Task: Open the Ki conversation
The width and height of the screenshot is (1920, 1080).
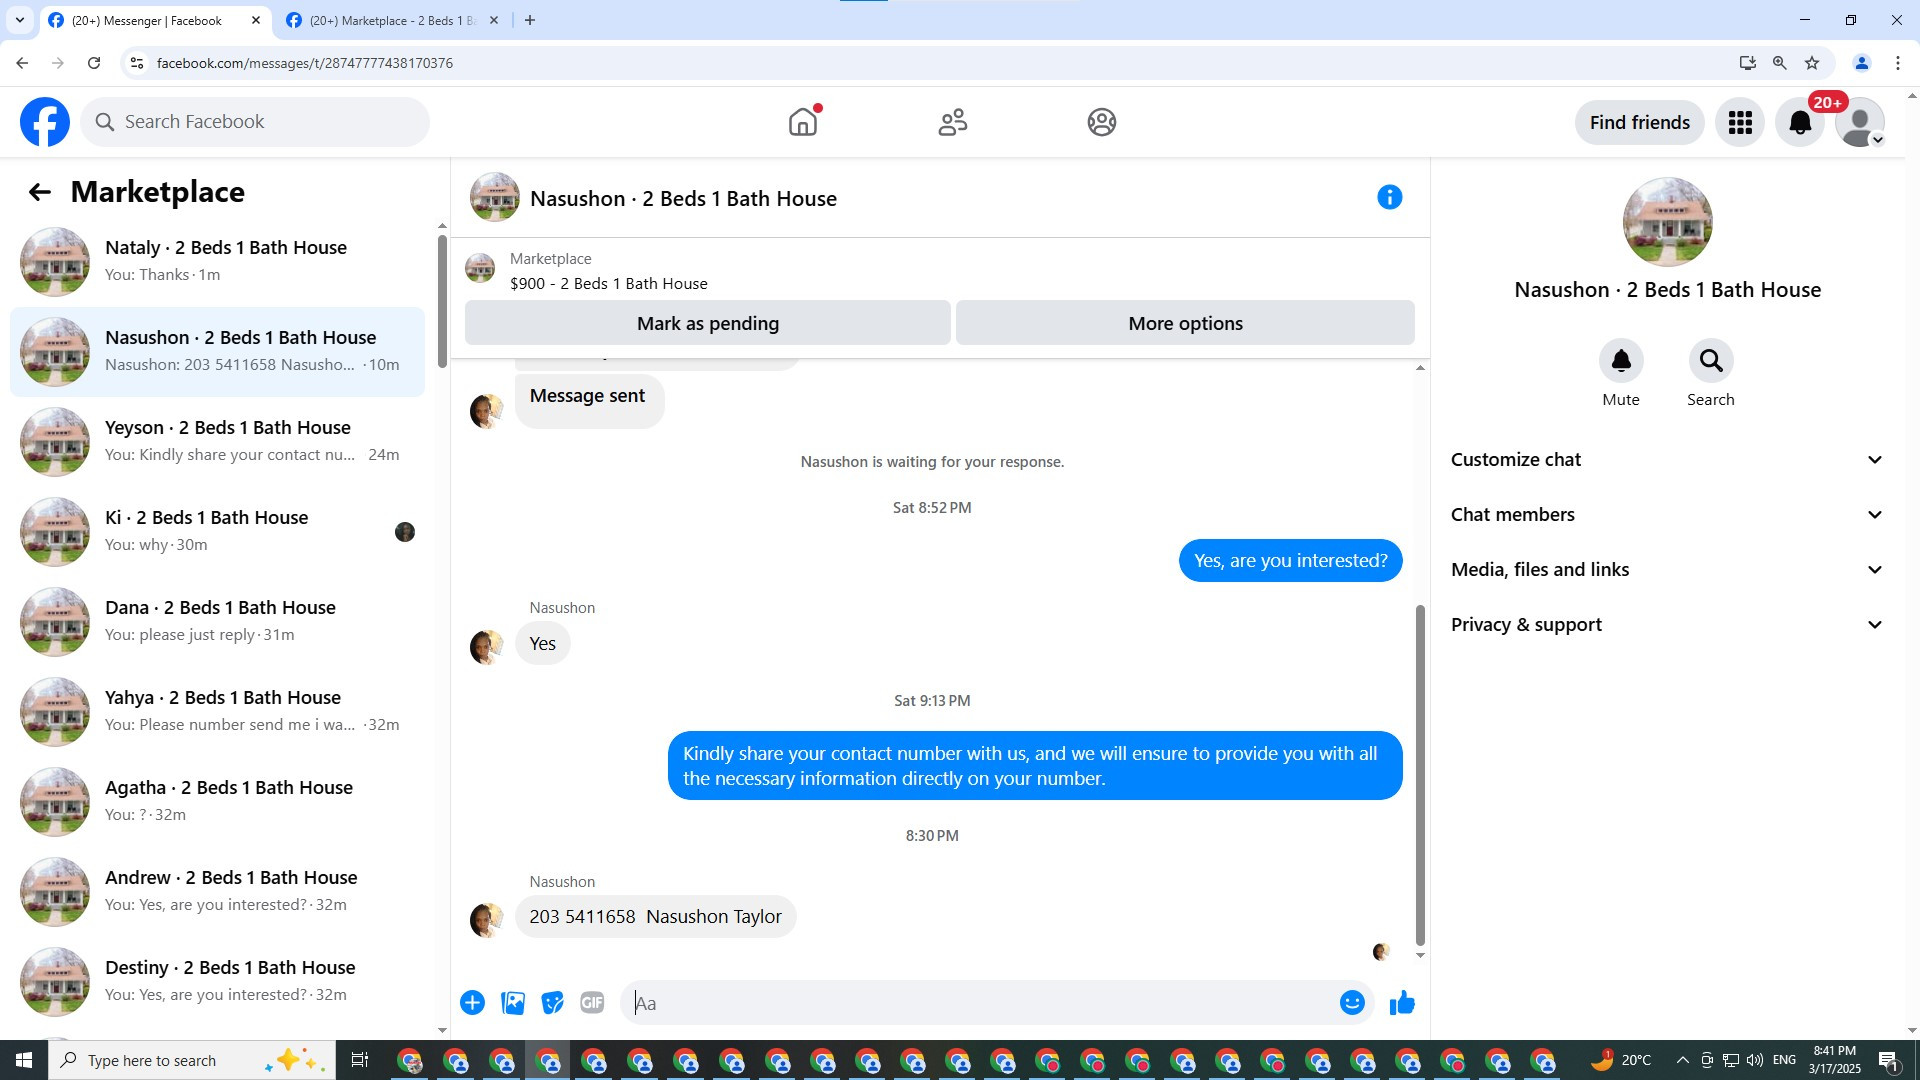Action: click(x=217, y=532)
